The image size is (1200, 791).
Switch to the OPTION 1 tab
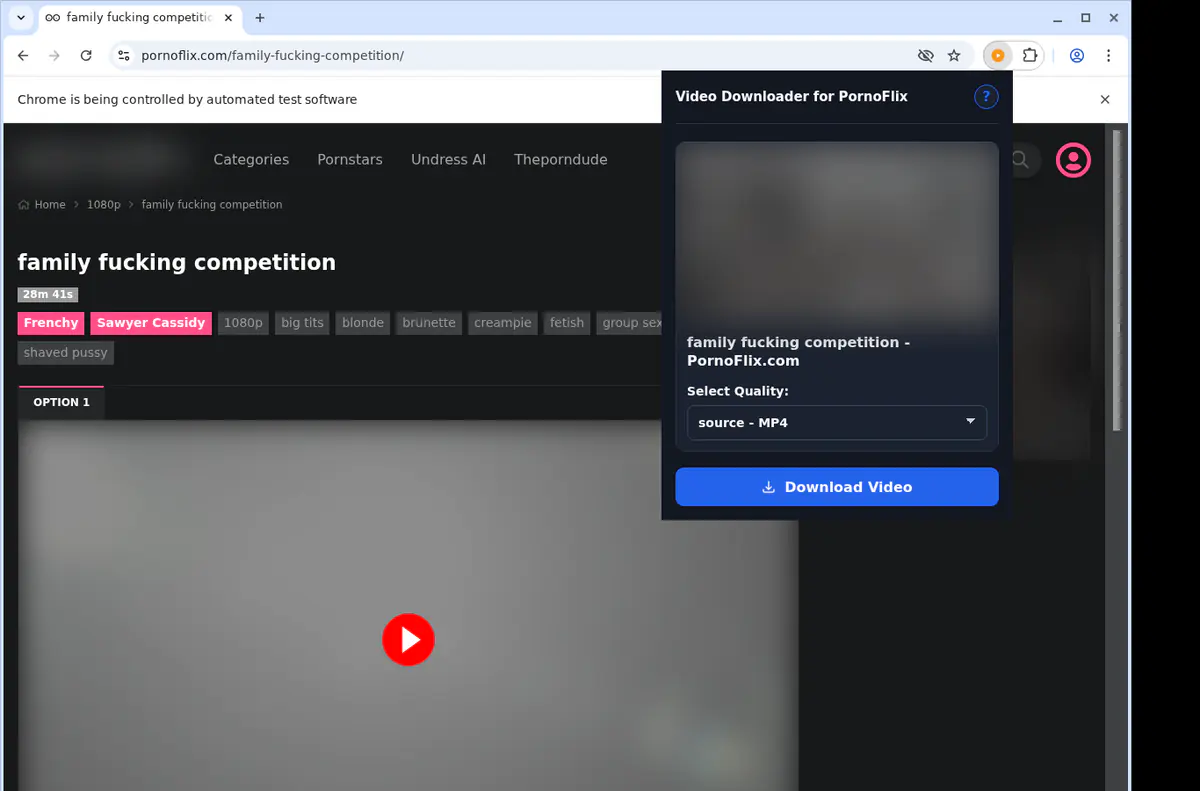[61, 402]
